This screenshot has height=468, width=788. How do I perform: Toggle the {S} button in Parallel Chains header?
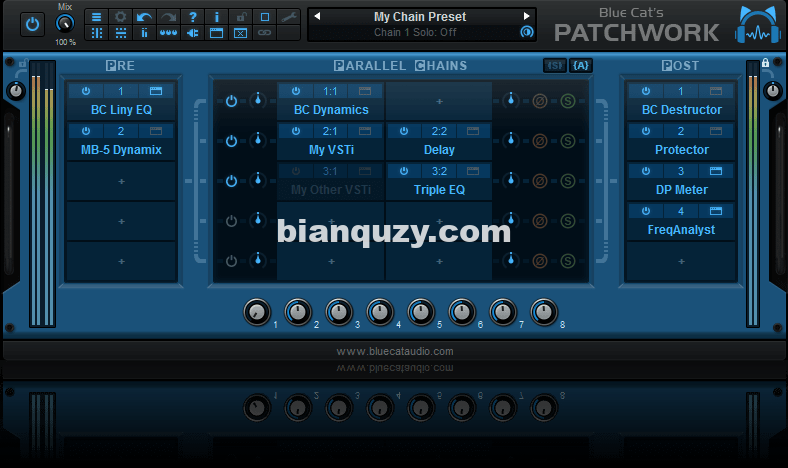tap(555, 65)
